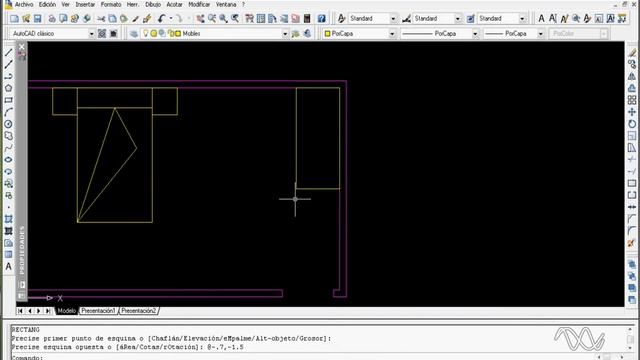Open the dimension style Standard dropdown
This screenshot has height=360, width=640.
458,18
